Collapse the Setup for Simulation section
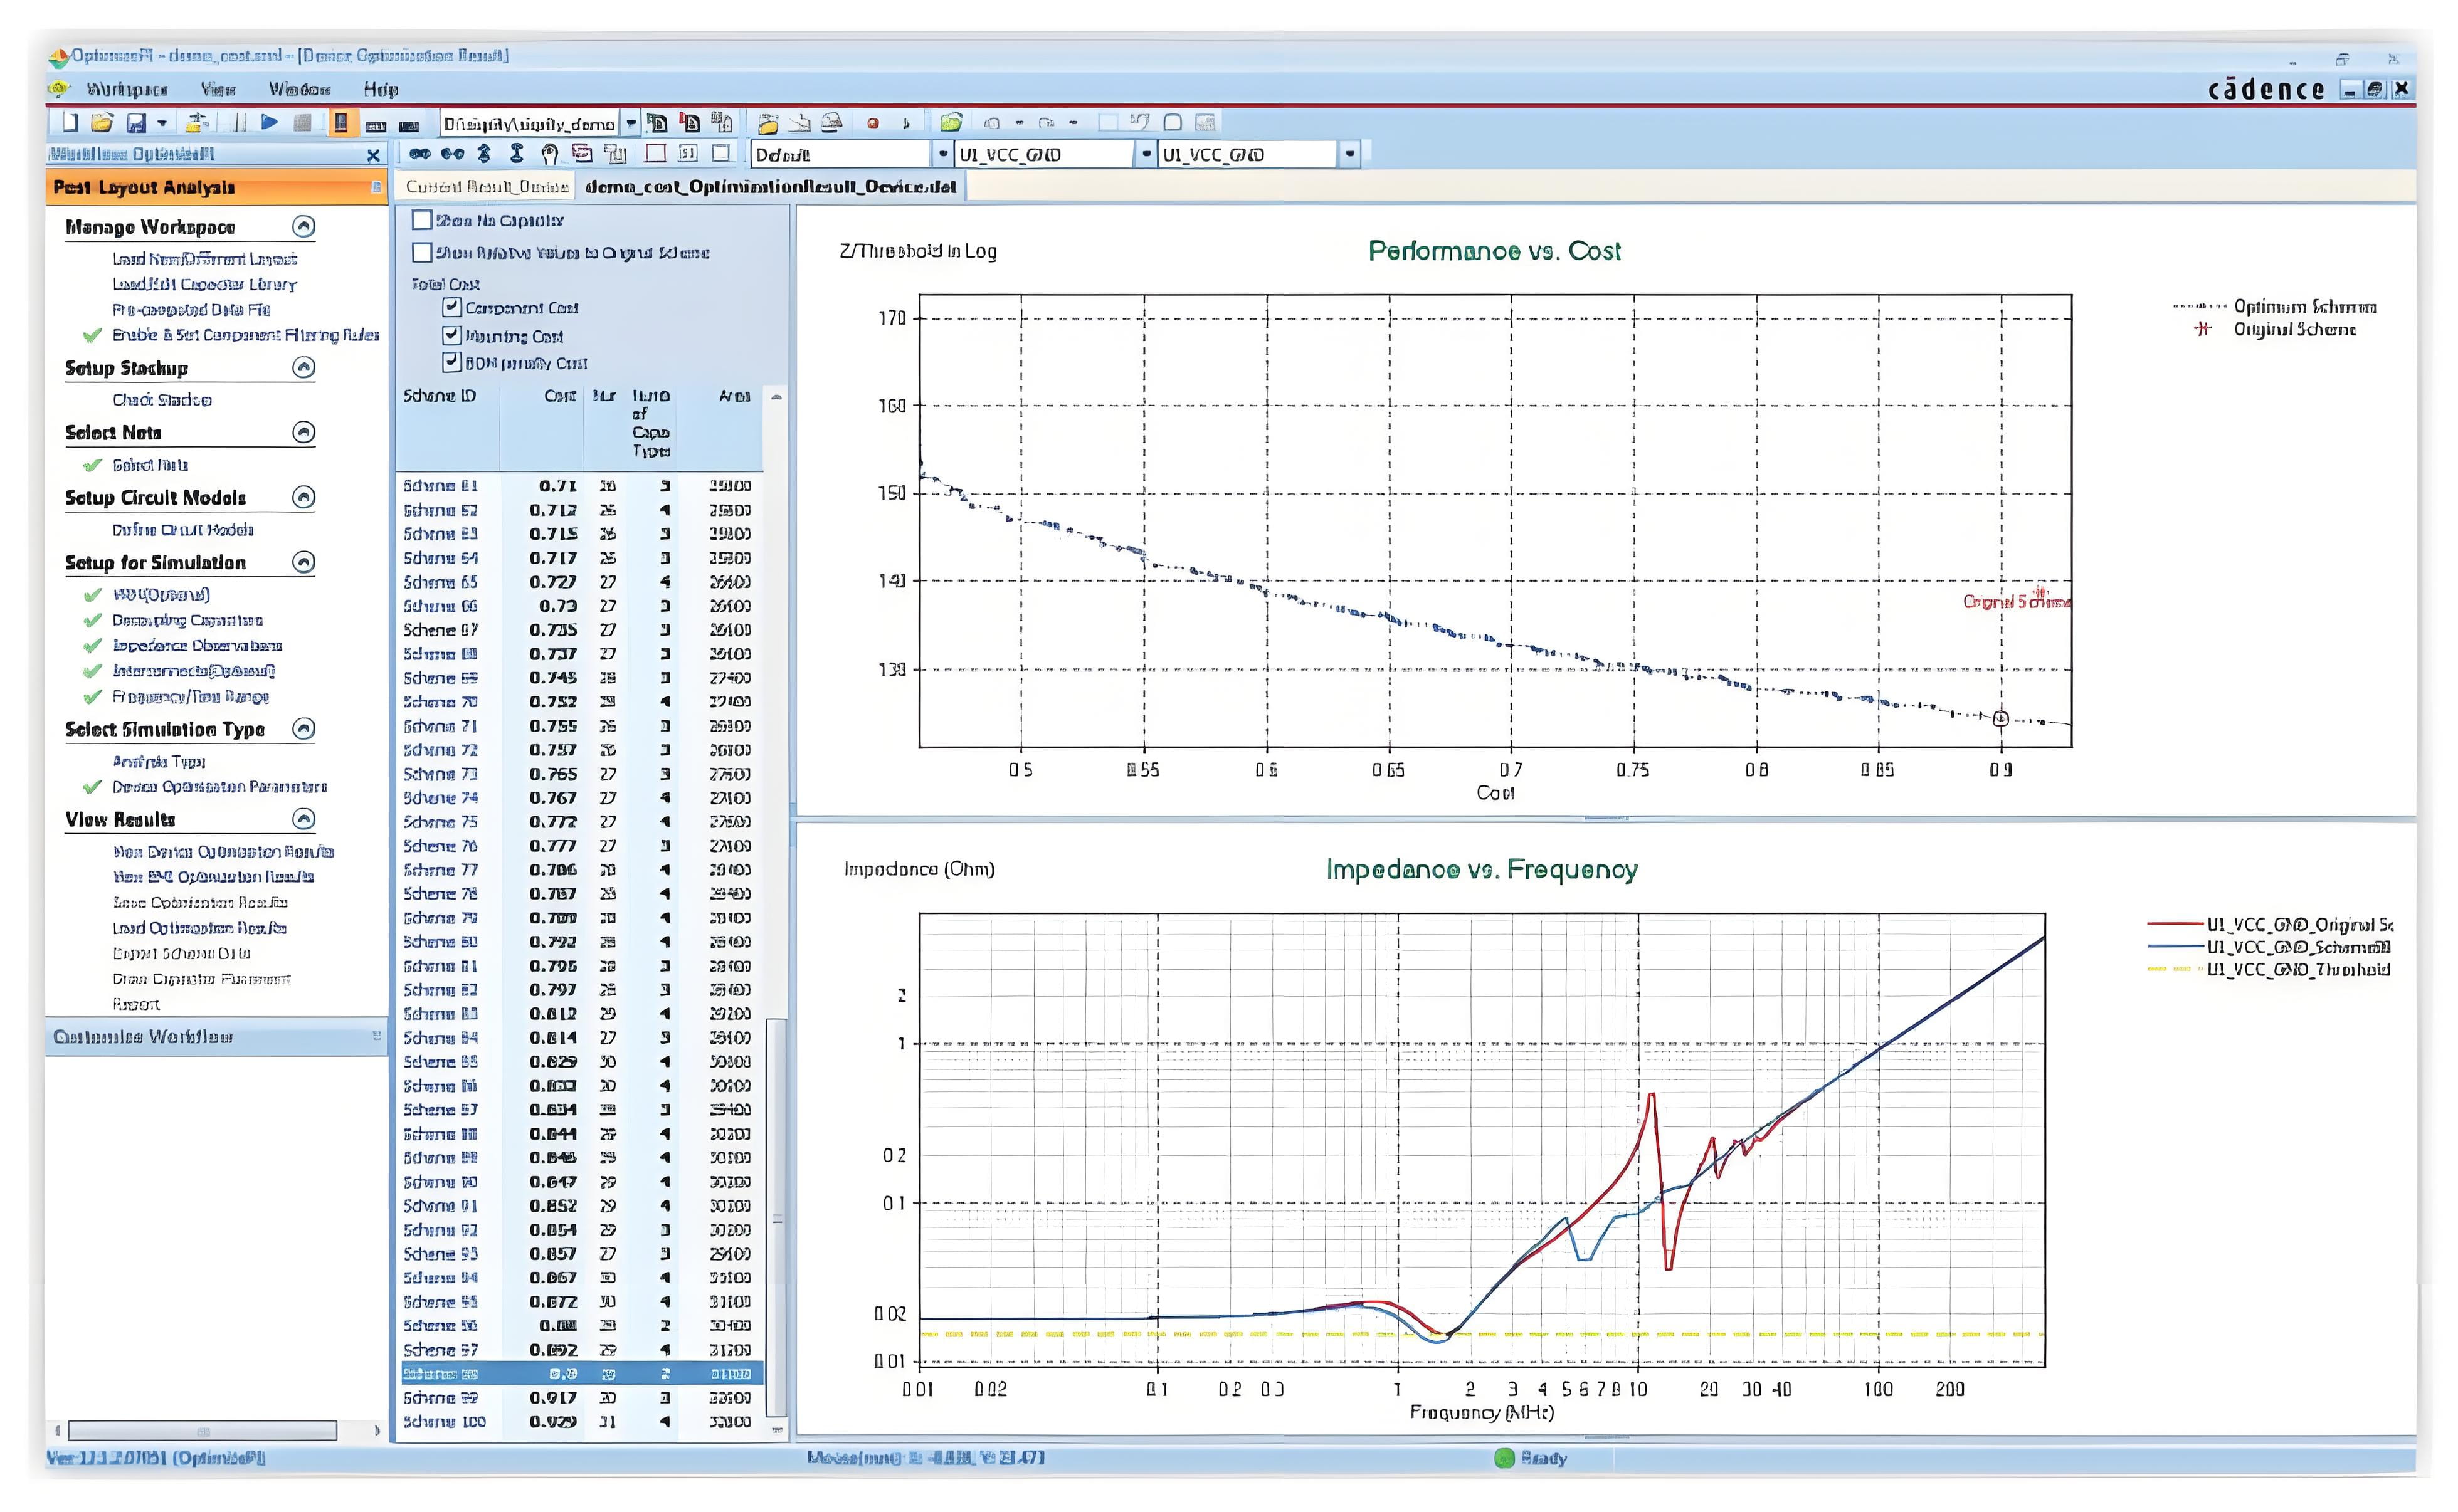Screen dimensions: 2458x1512 (x=304, y=562)
